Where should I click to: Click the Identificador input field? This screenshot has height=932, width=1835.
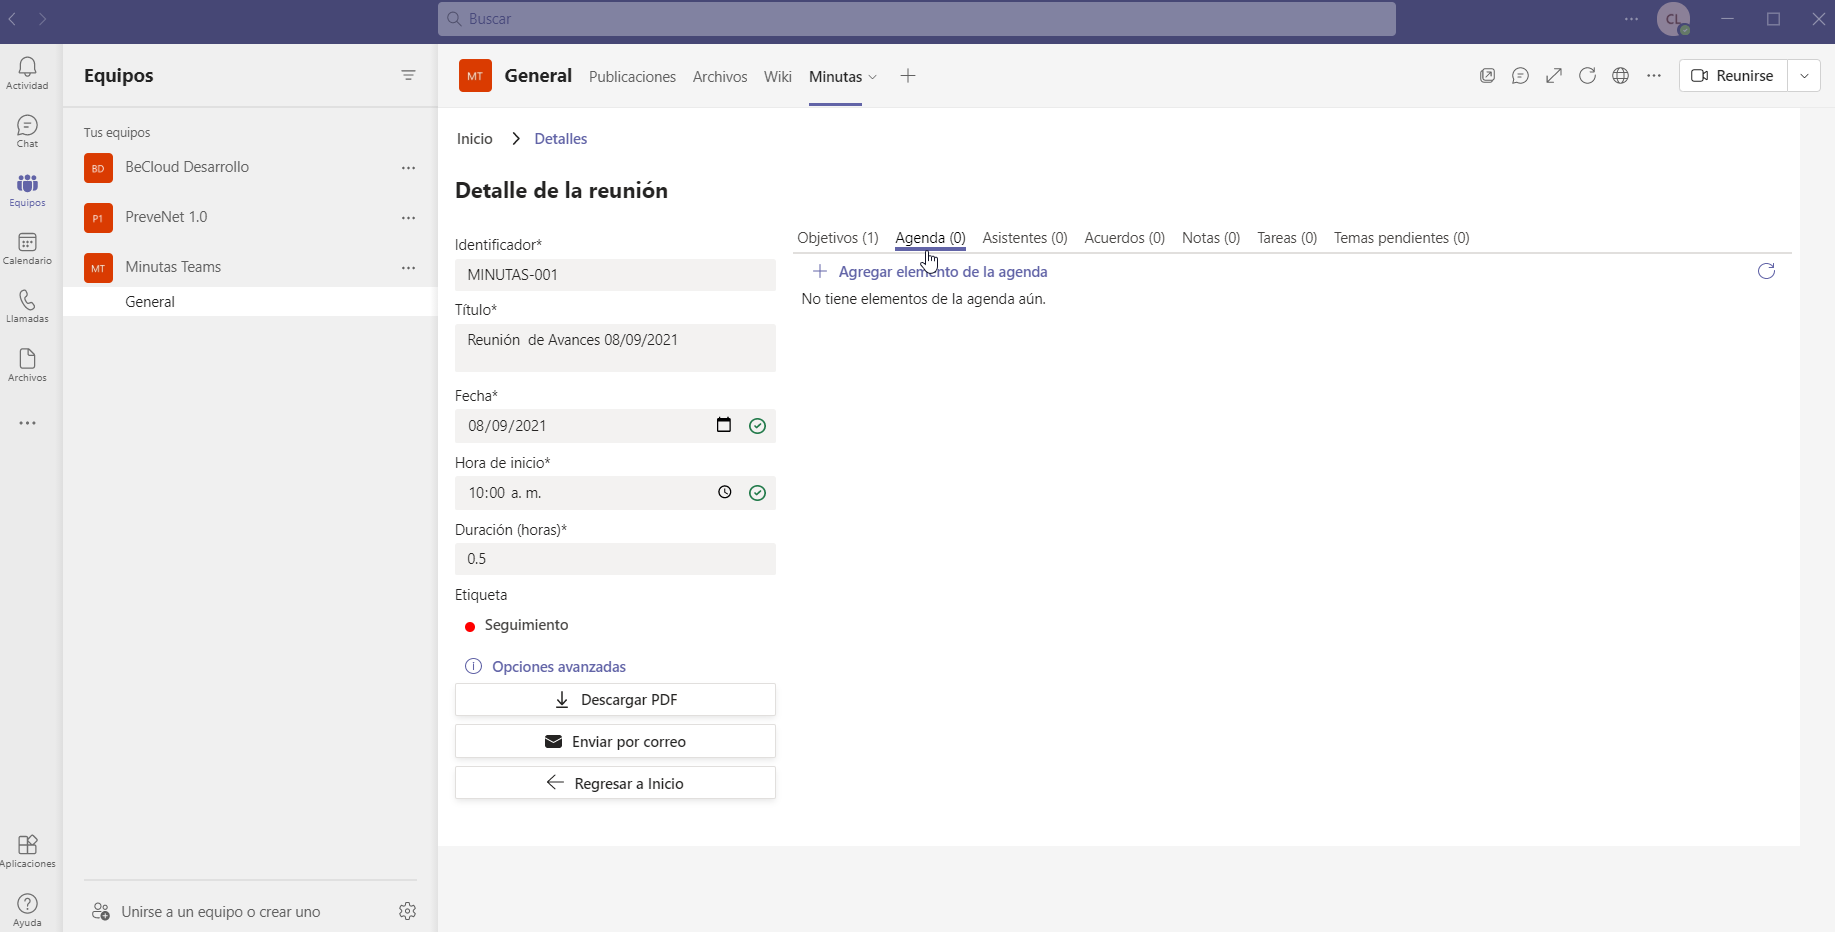click(615, 275)
